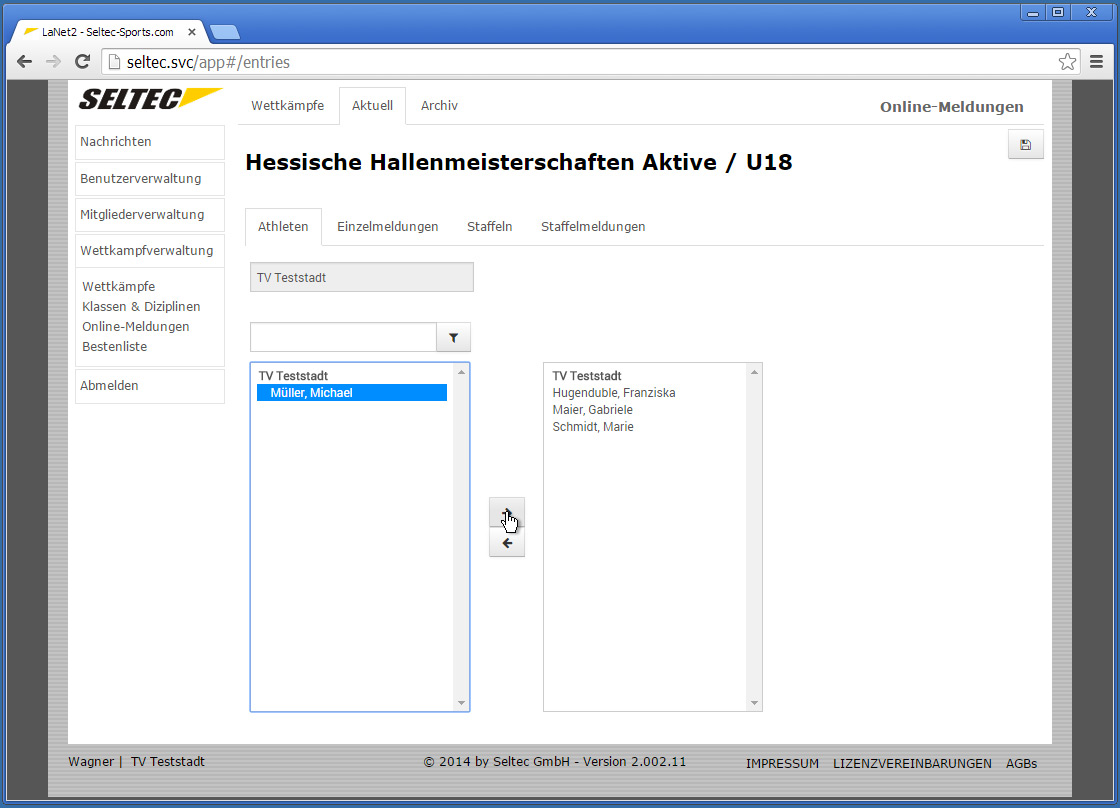
Task: Collapse the Wettkampfverwaltung sidebar section
Action: click(149, 251)
